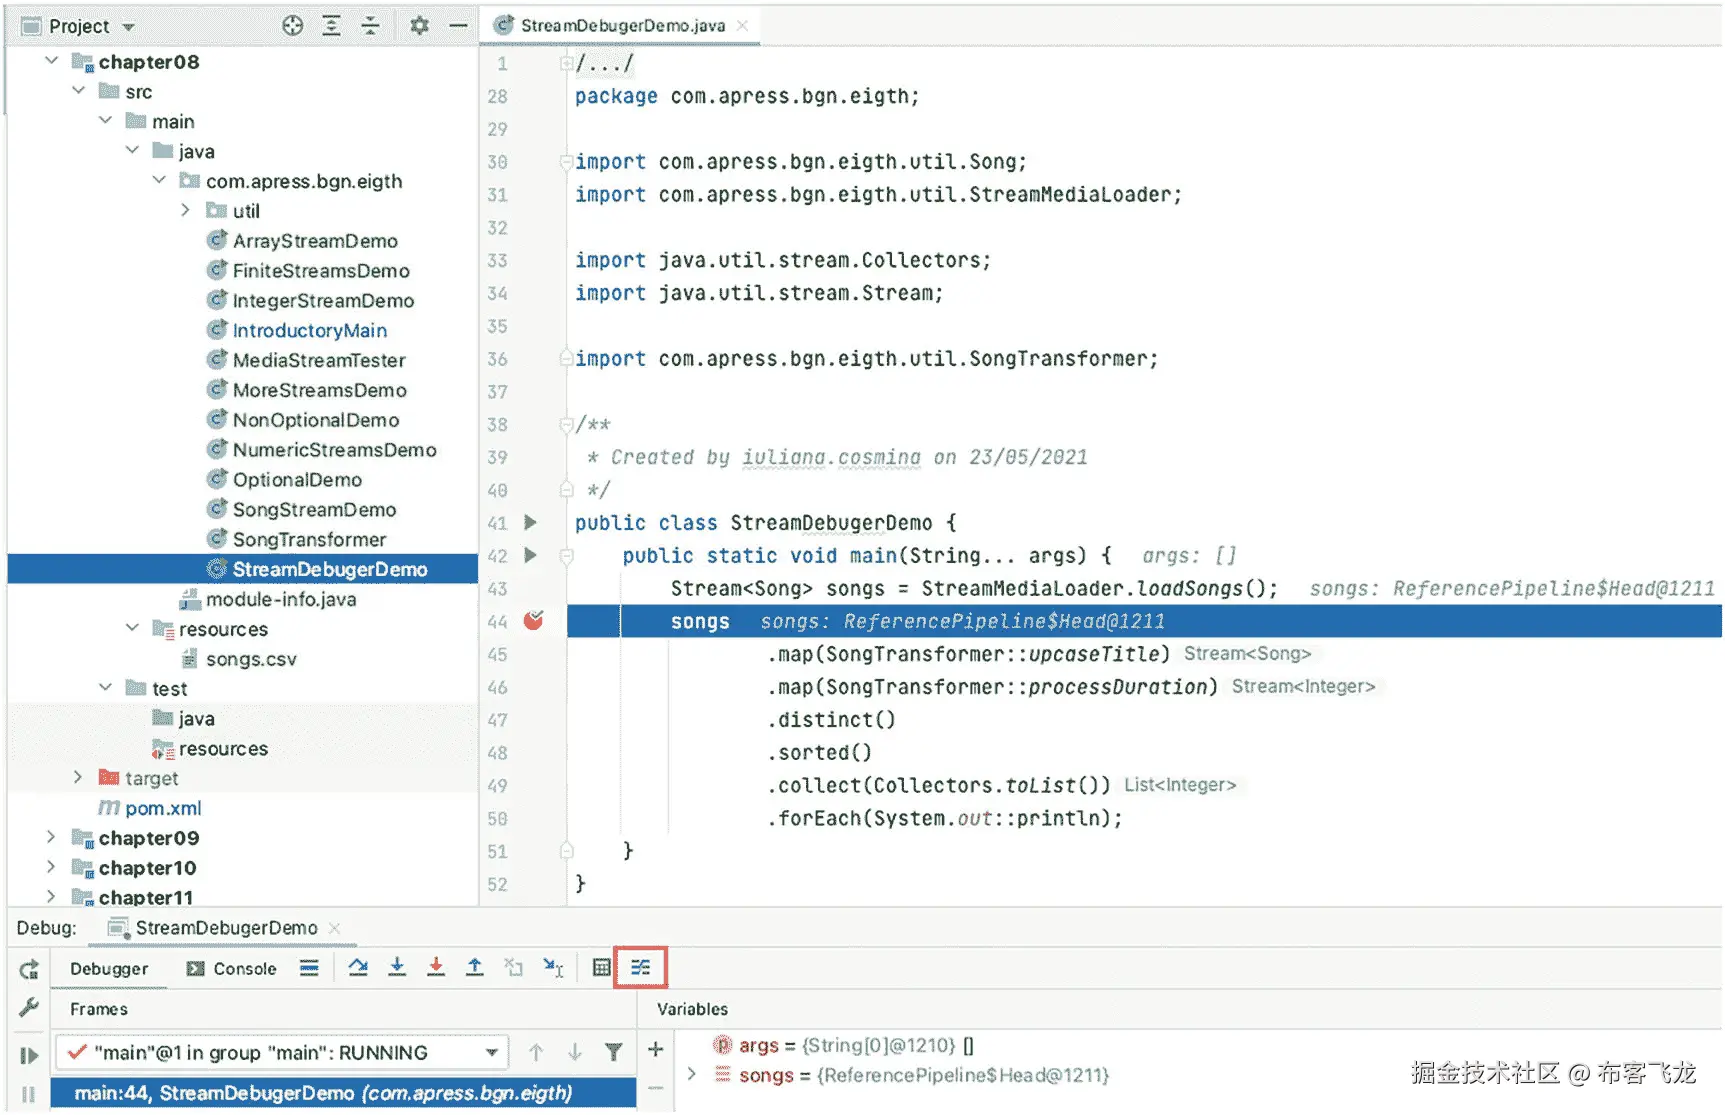
Task: Run main method gutter arrow at line 42
Action: 531,555
